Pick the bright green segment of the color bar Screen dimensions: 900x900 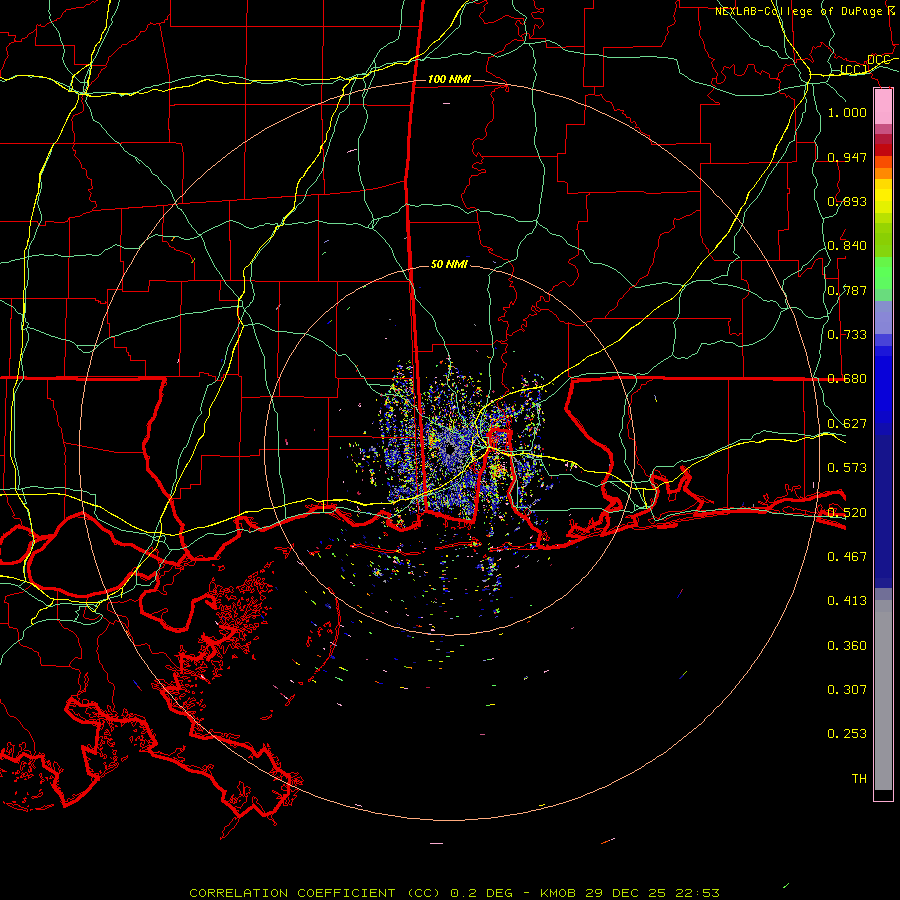click(x=883, y=273)
